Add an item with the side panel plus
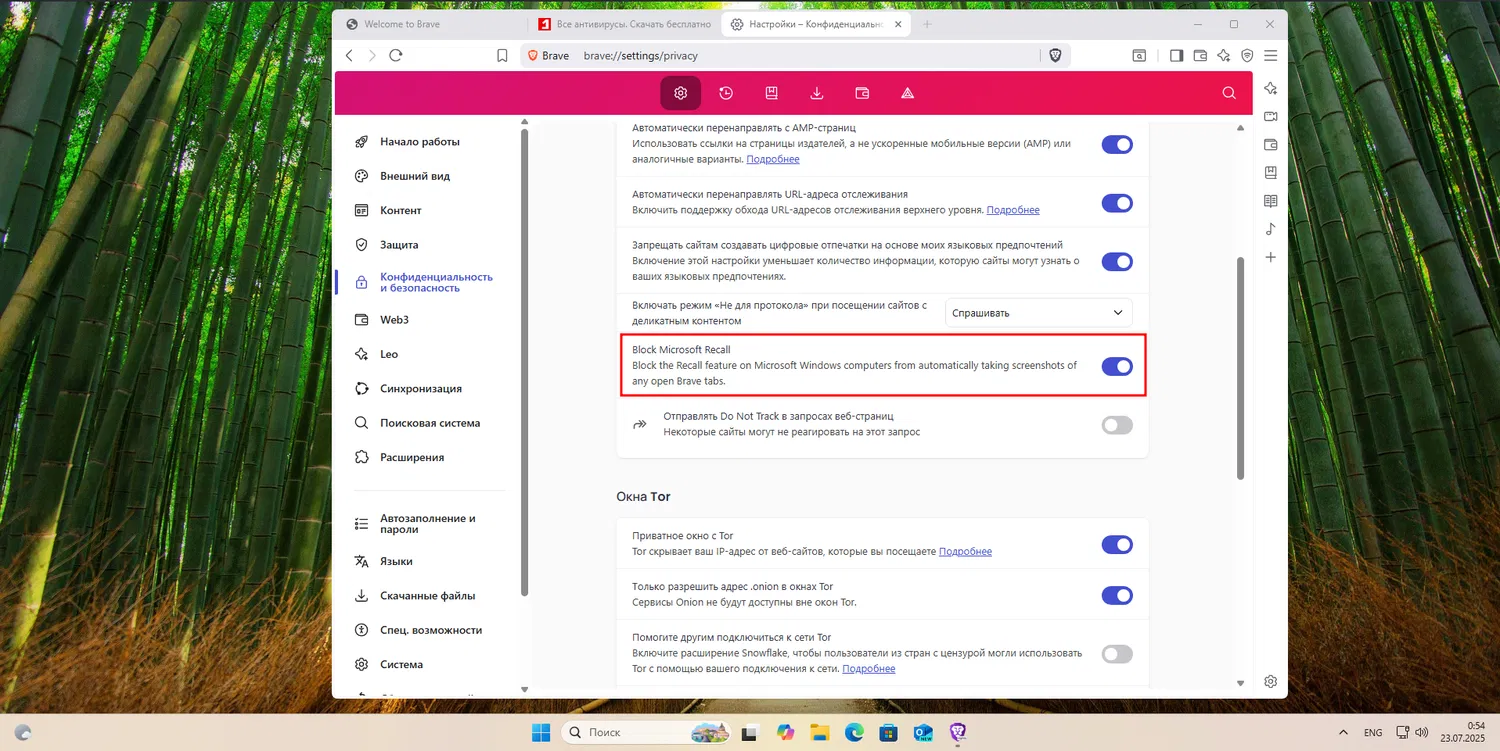 pyautogui.click(x=1271, y=257)
